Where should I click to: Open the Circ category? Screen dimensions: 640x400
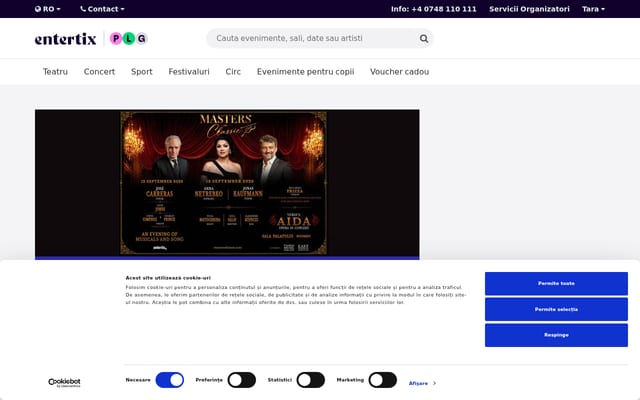click(233, 72)
